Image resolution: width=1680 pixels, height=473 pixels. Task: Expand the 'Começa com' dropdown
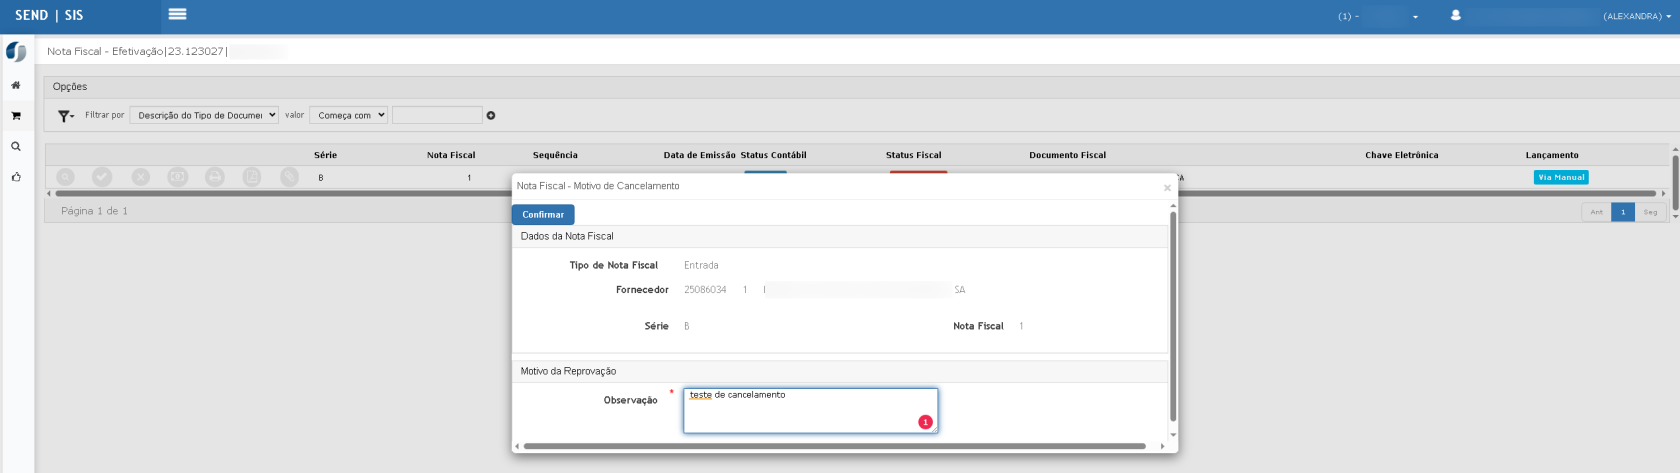point(348,115)
